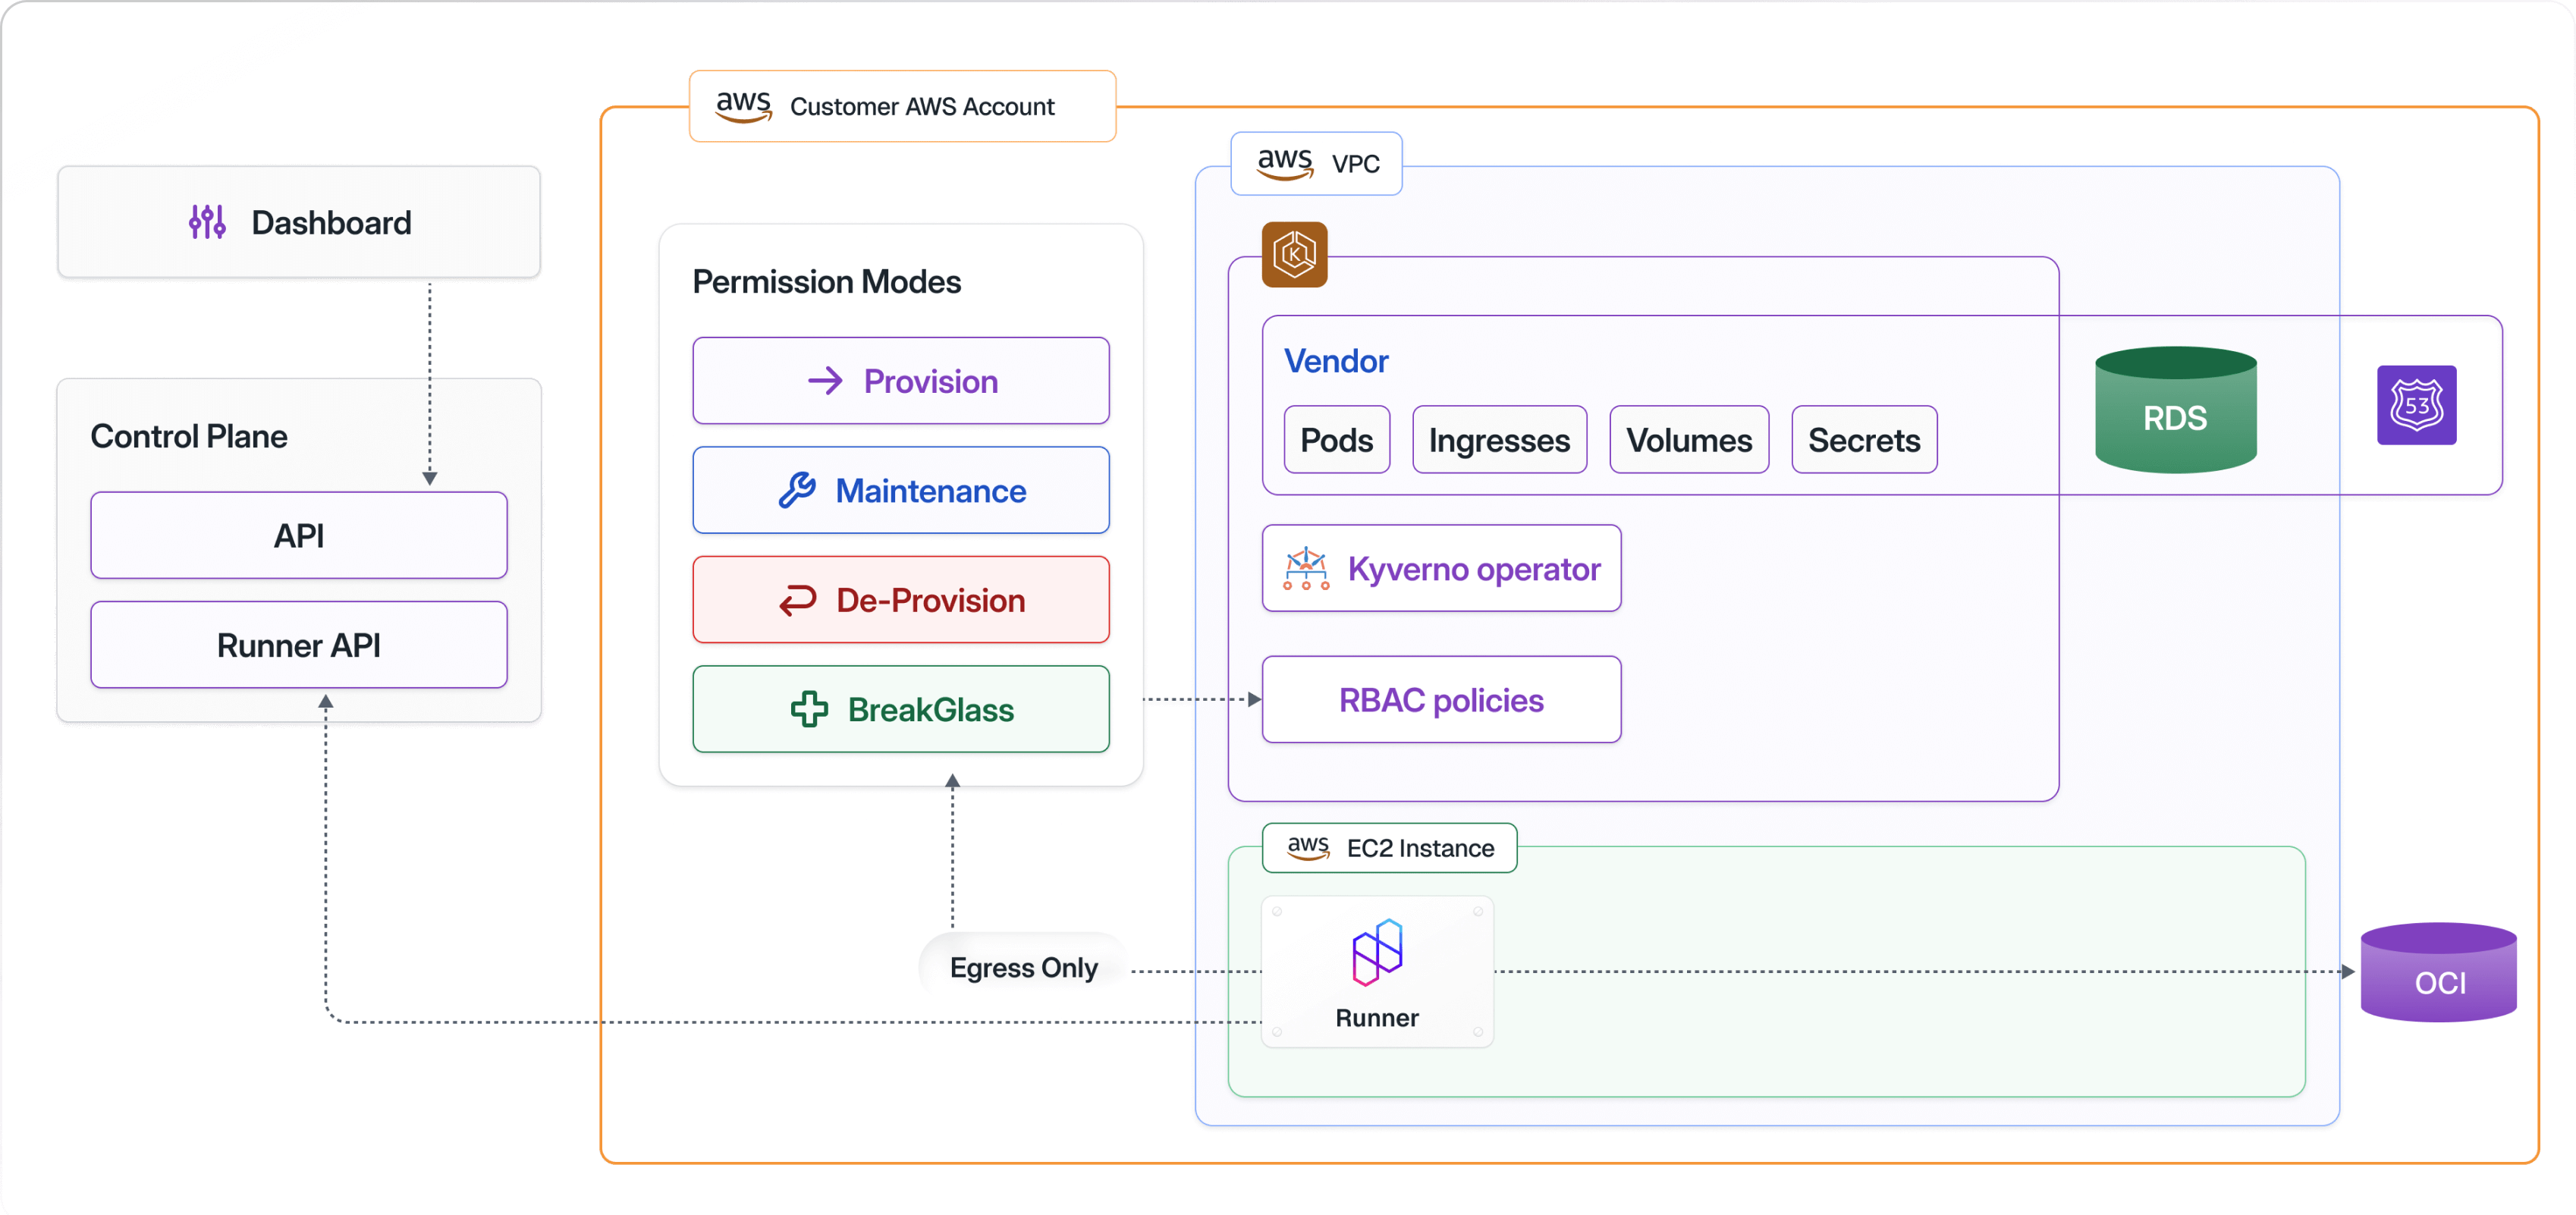The image size is (2576, 1215).
Task: Click the Dashboard sliders icon
Action: point(207,222)
